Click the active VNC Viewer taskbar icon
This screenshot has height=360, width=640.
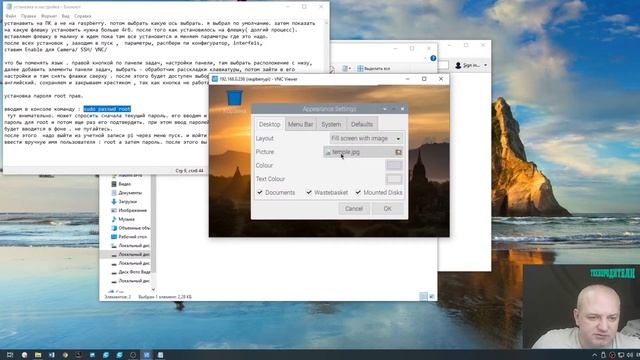pos(147,355)
